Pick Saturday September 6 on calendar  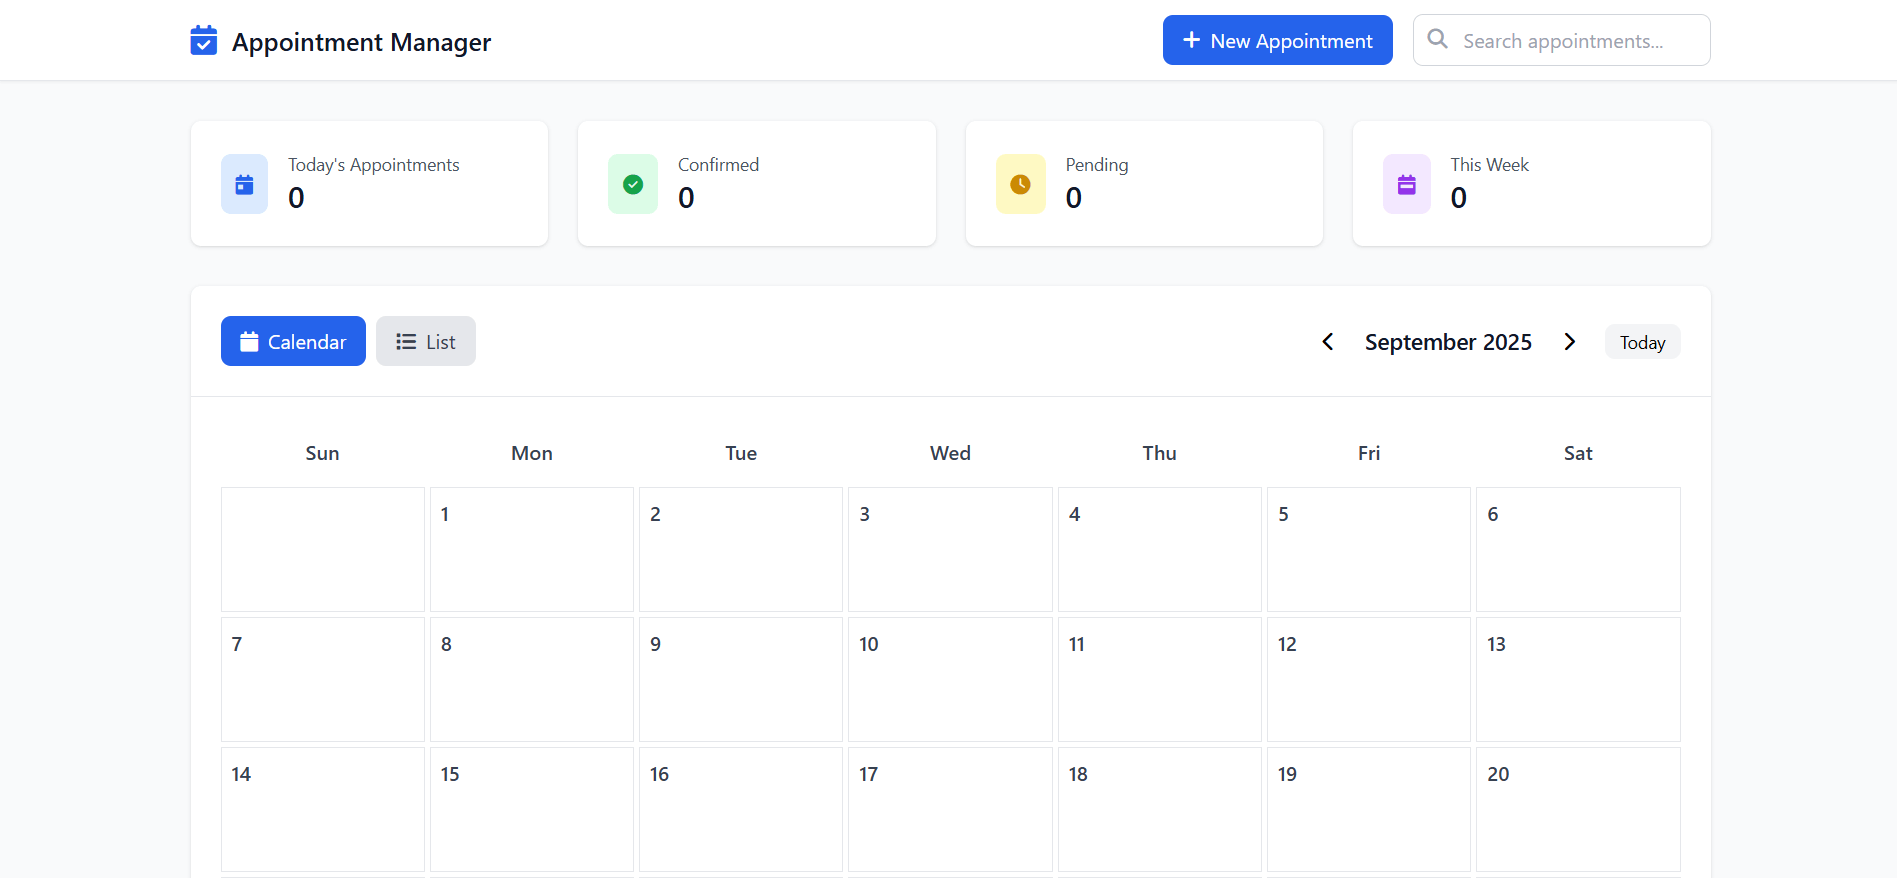pyautogui.click(x=1578, y=549)
